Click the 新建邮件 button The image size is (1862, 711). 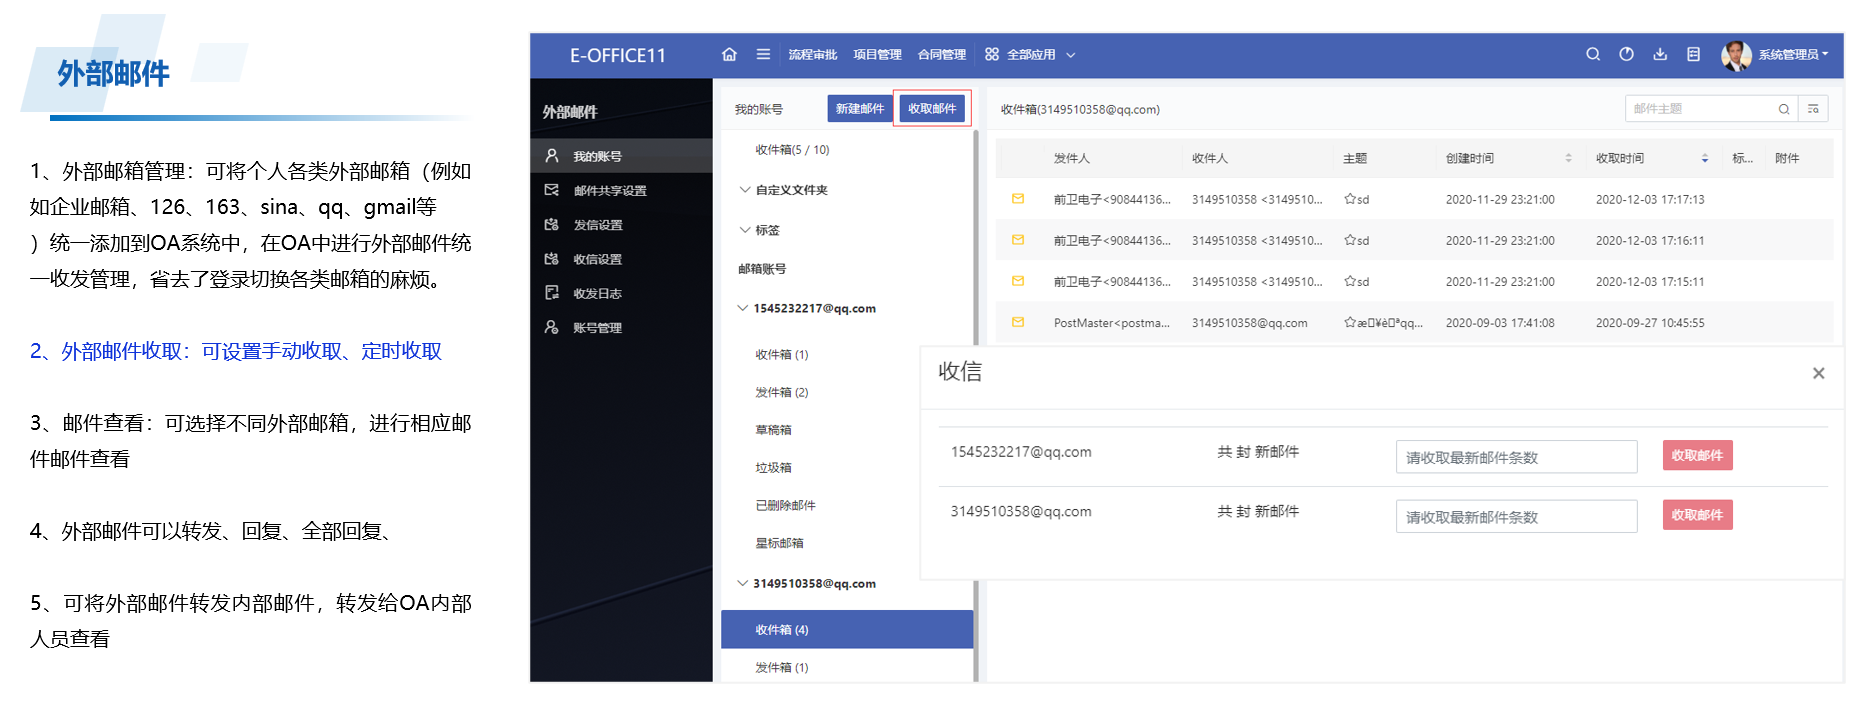click(860, 108)
